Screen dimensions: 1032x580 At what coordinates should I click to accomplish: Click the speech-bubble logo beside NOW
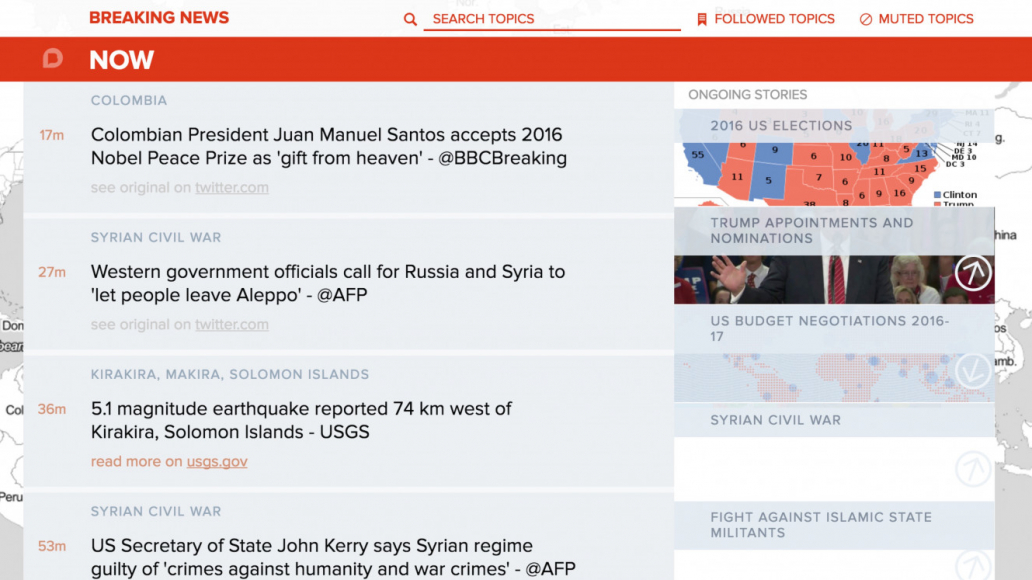[53, 59]
